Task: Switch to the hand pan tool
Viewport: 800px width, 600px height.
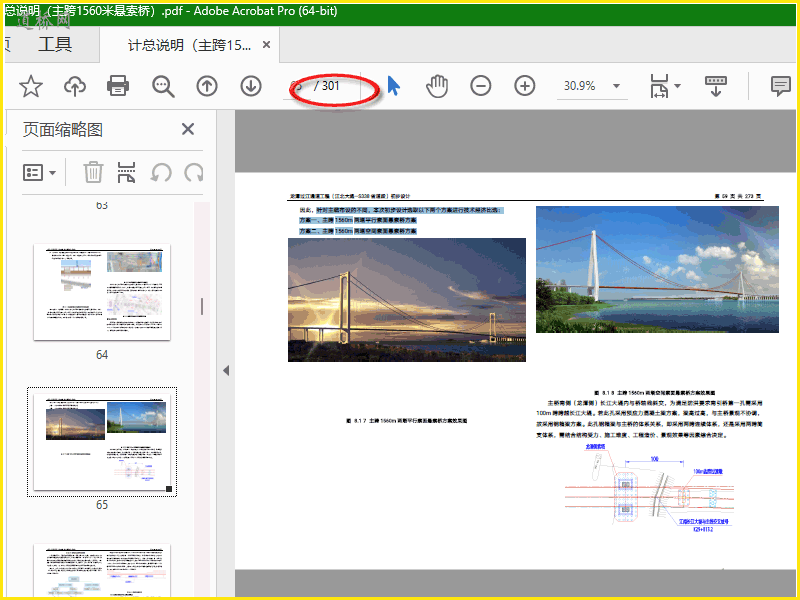Action: coord(437,86)
